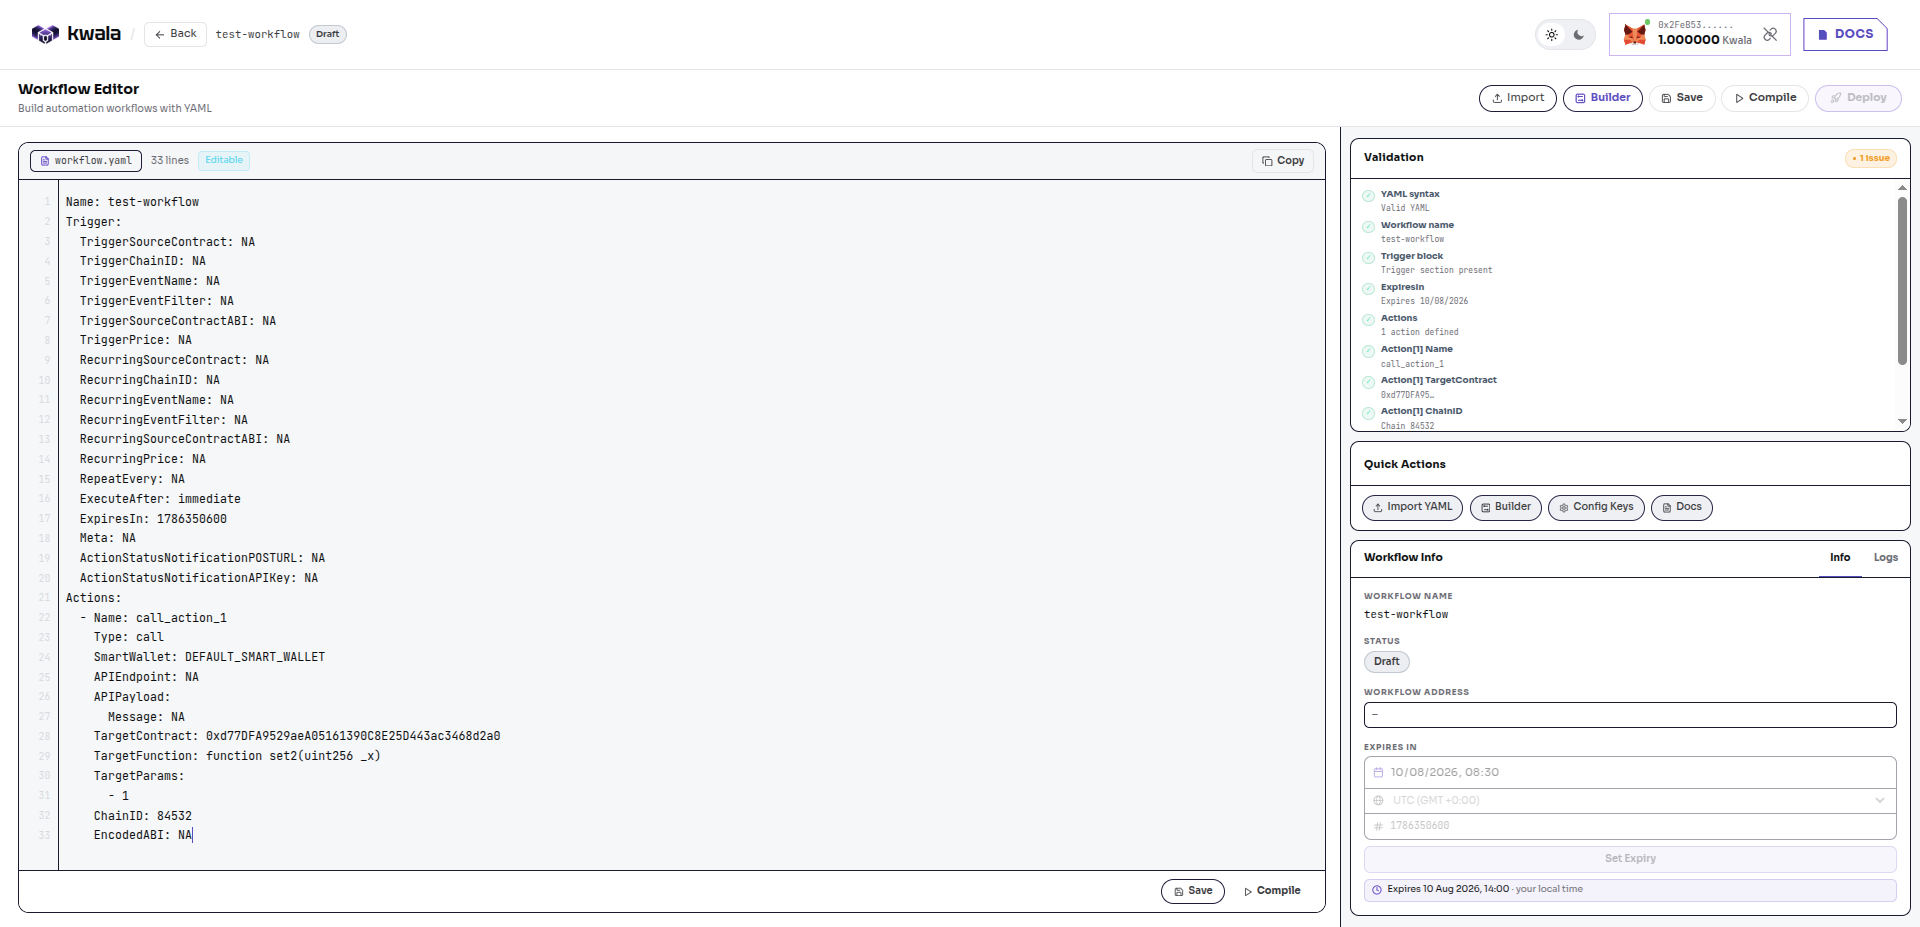Click the test-workflow title in header
1920x927 pixels.
tap(257, 35)
